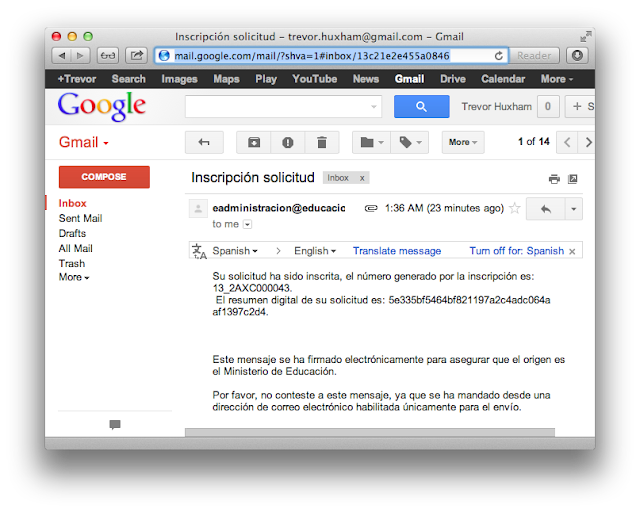
Task: Open Trash folder
Action: [72, 264]
